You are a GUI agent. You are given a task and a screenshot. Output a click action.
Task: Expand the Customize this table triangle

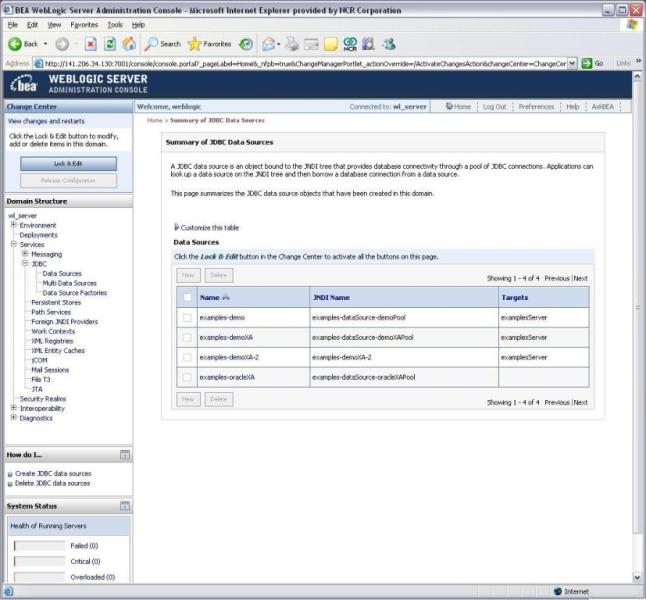pos(176,227)
